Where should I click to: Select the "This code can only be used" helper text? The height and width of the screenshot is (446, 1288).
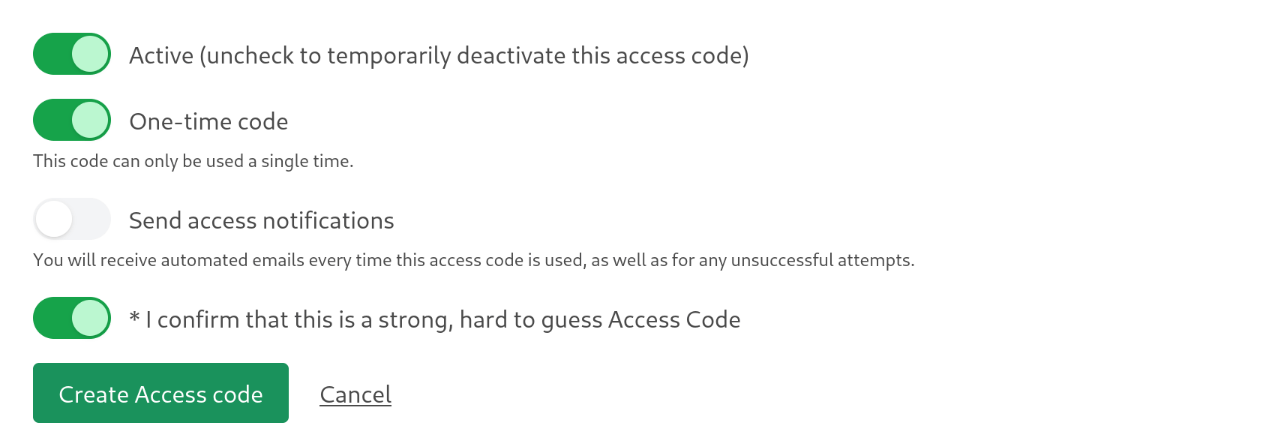tap(193, 160)
